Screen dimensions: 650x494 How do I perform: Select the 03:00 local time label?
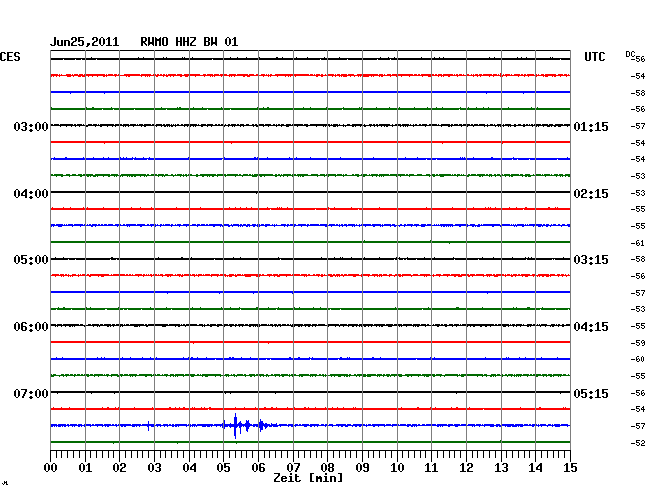click(x=31, y=126)
